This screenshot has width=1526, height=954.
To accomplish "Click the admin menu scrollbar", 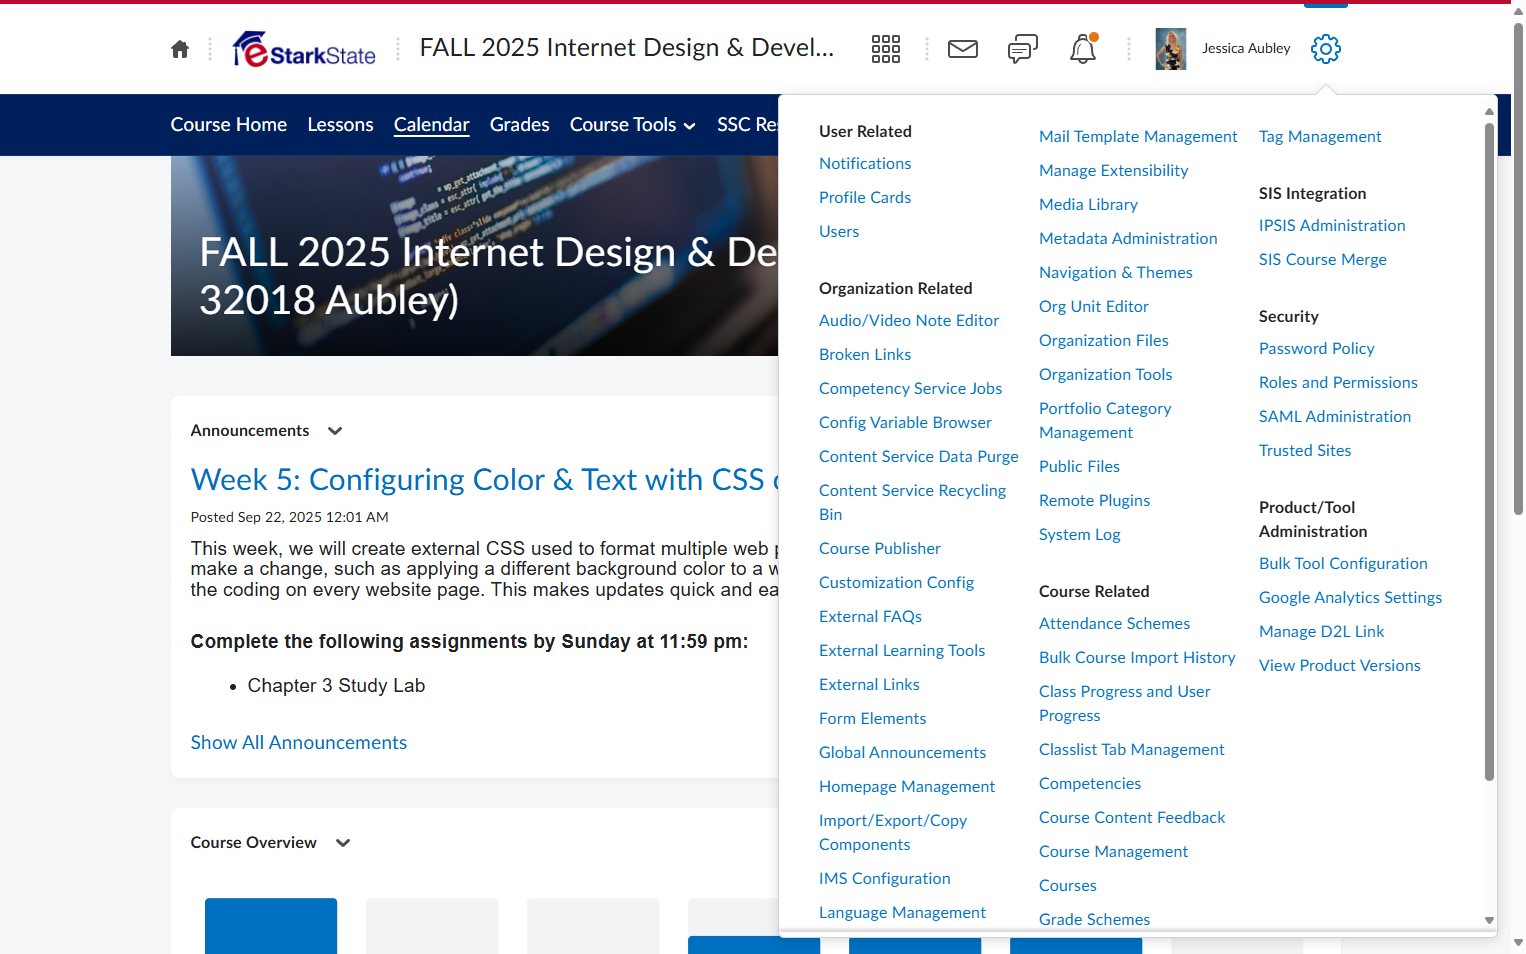I will (1489, 450).
